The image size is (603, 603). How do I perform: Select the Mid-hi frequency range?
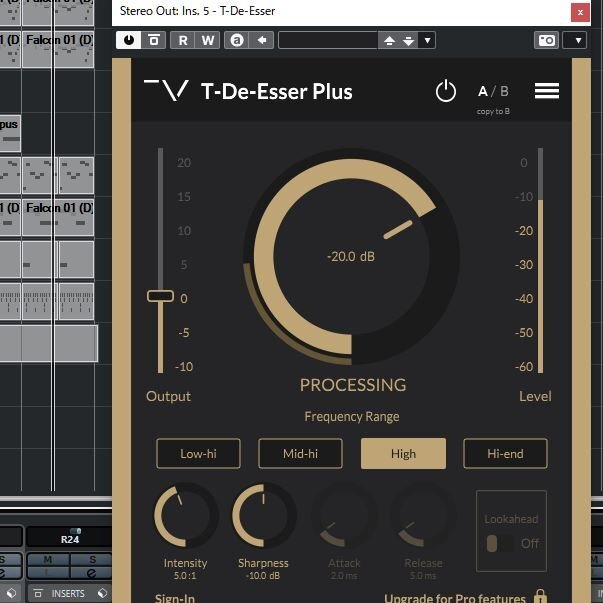[300, 454]
